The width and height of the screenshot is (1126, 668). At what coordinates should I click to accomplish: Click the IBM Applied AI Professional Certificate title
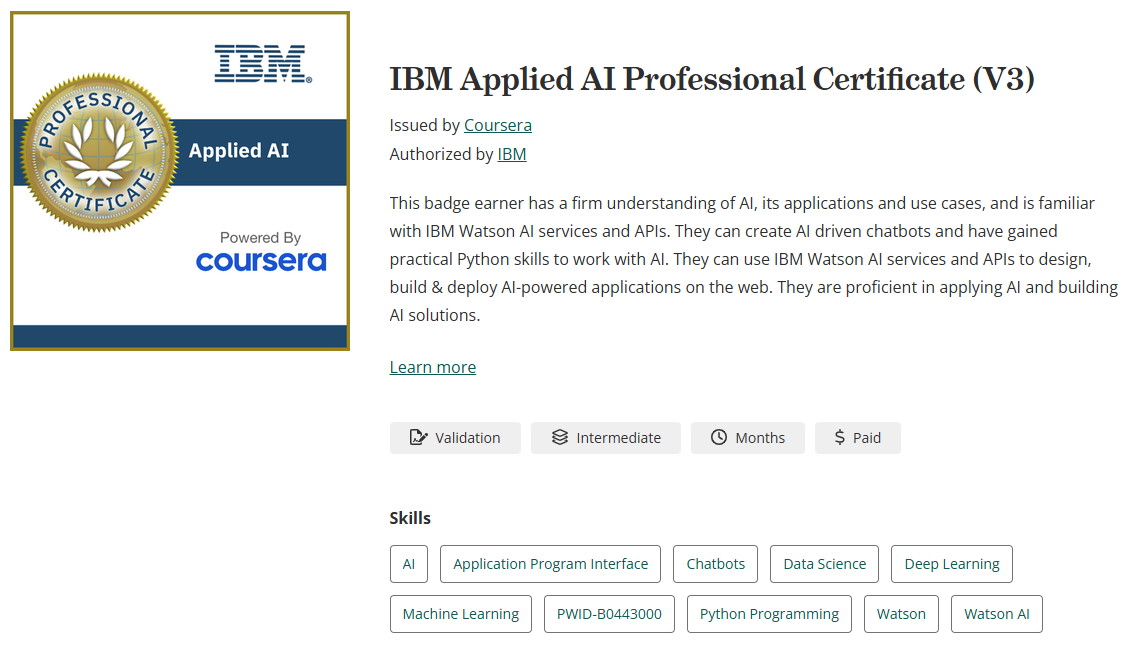click(x=712, y=79)
